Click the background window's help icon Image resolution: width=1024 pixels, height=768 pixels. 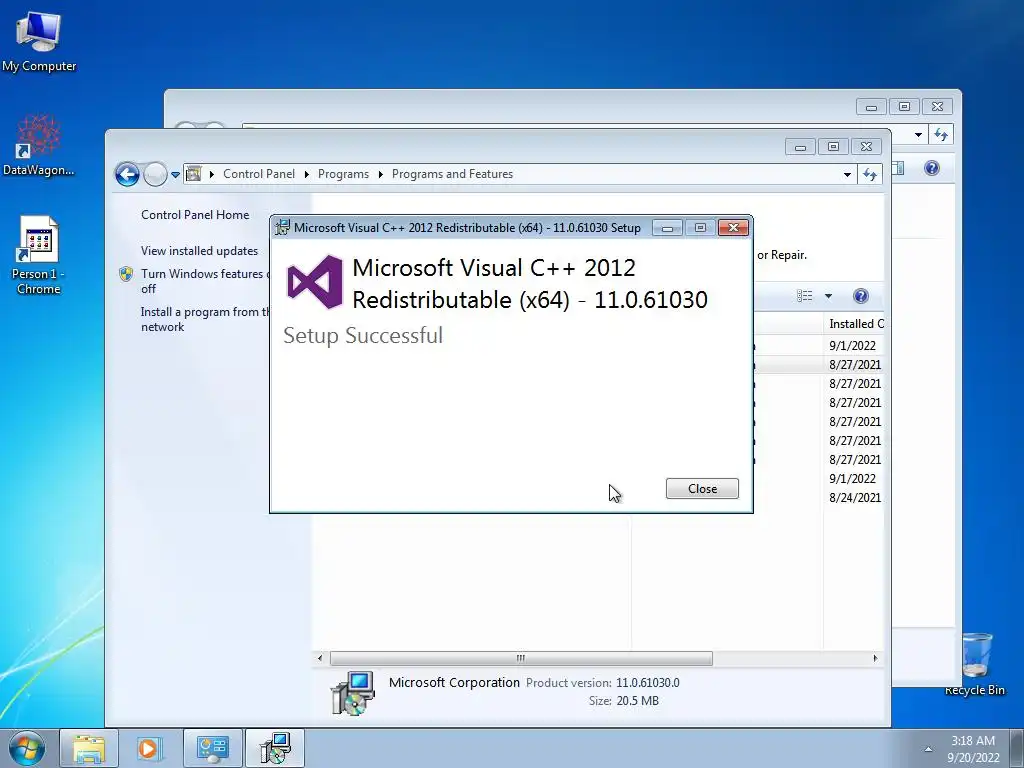932,168
